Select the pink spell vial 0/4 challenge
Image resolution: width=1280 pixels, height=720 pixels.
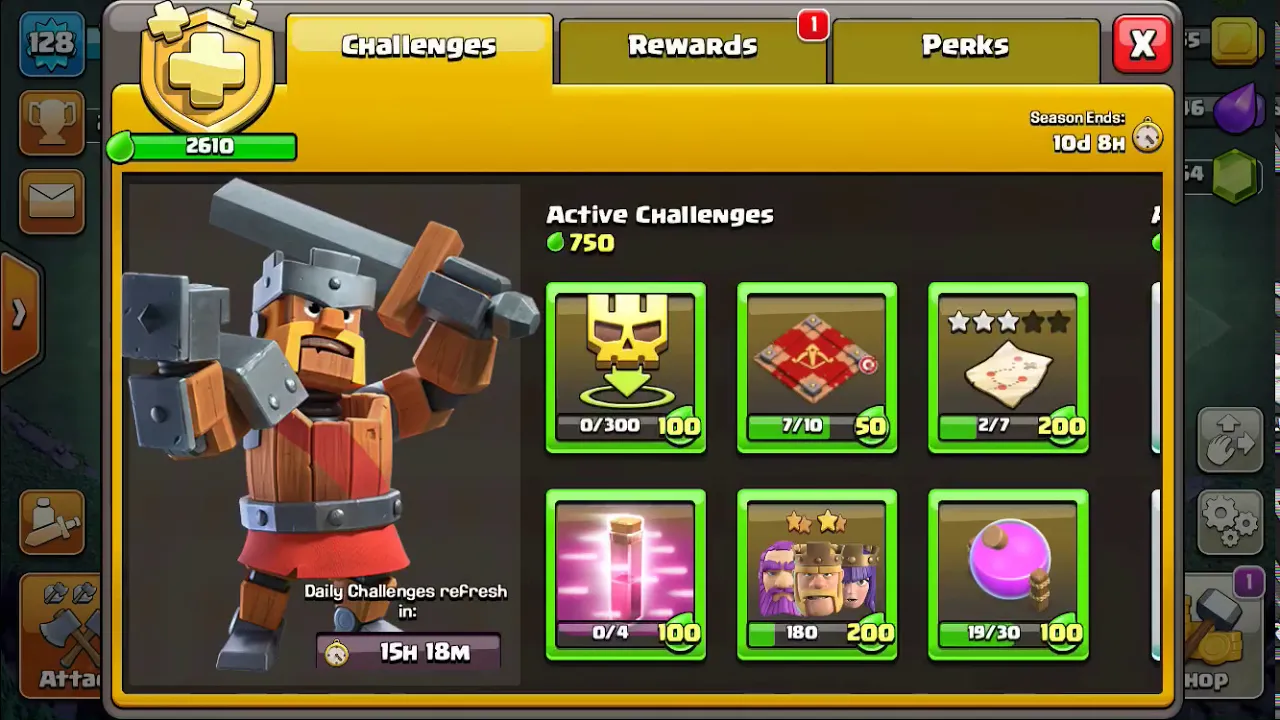click(626, 575)
